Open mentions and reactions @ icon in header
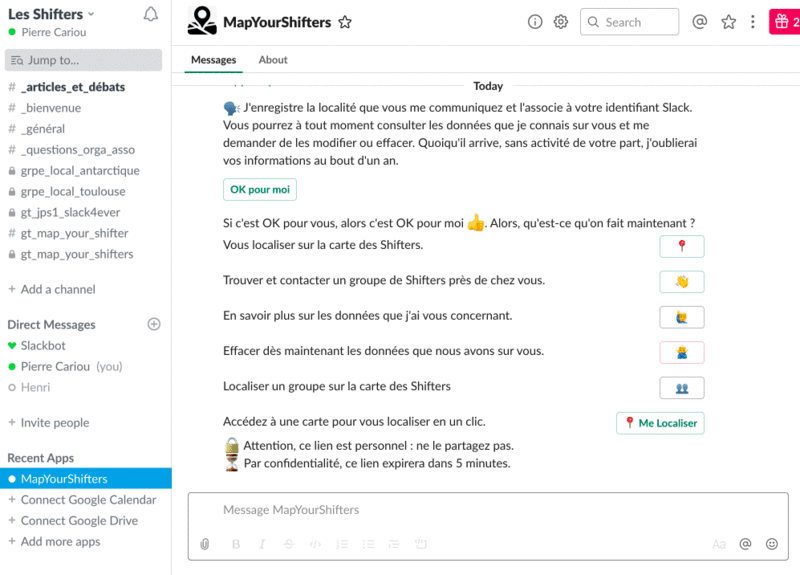The image size is (800, 575). click(x=700, y=22)
